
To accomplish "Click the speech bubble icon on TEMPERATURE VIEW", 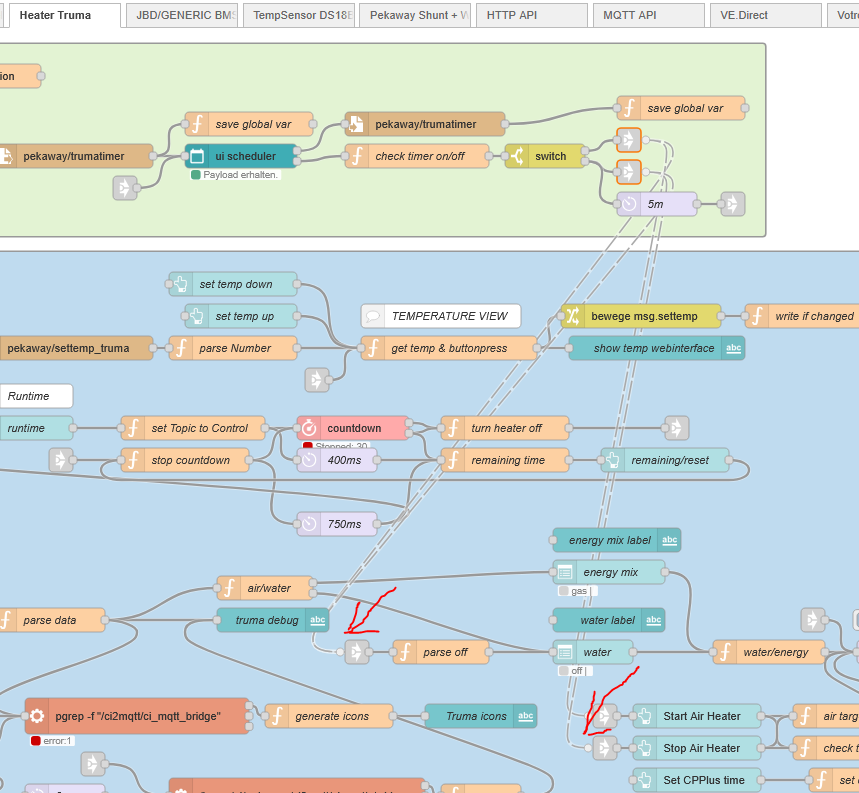I will tap(373, 316).
